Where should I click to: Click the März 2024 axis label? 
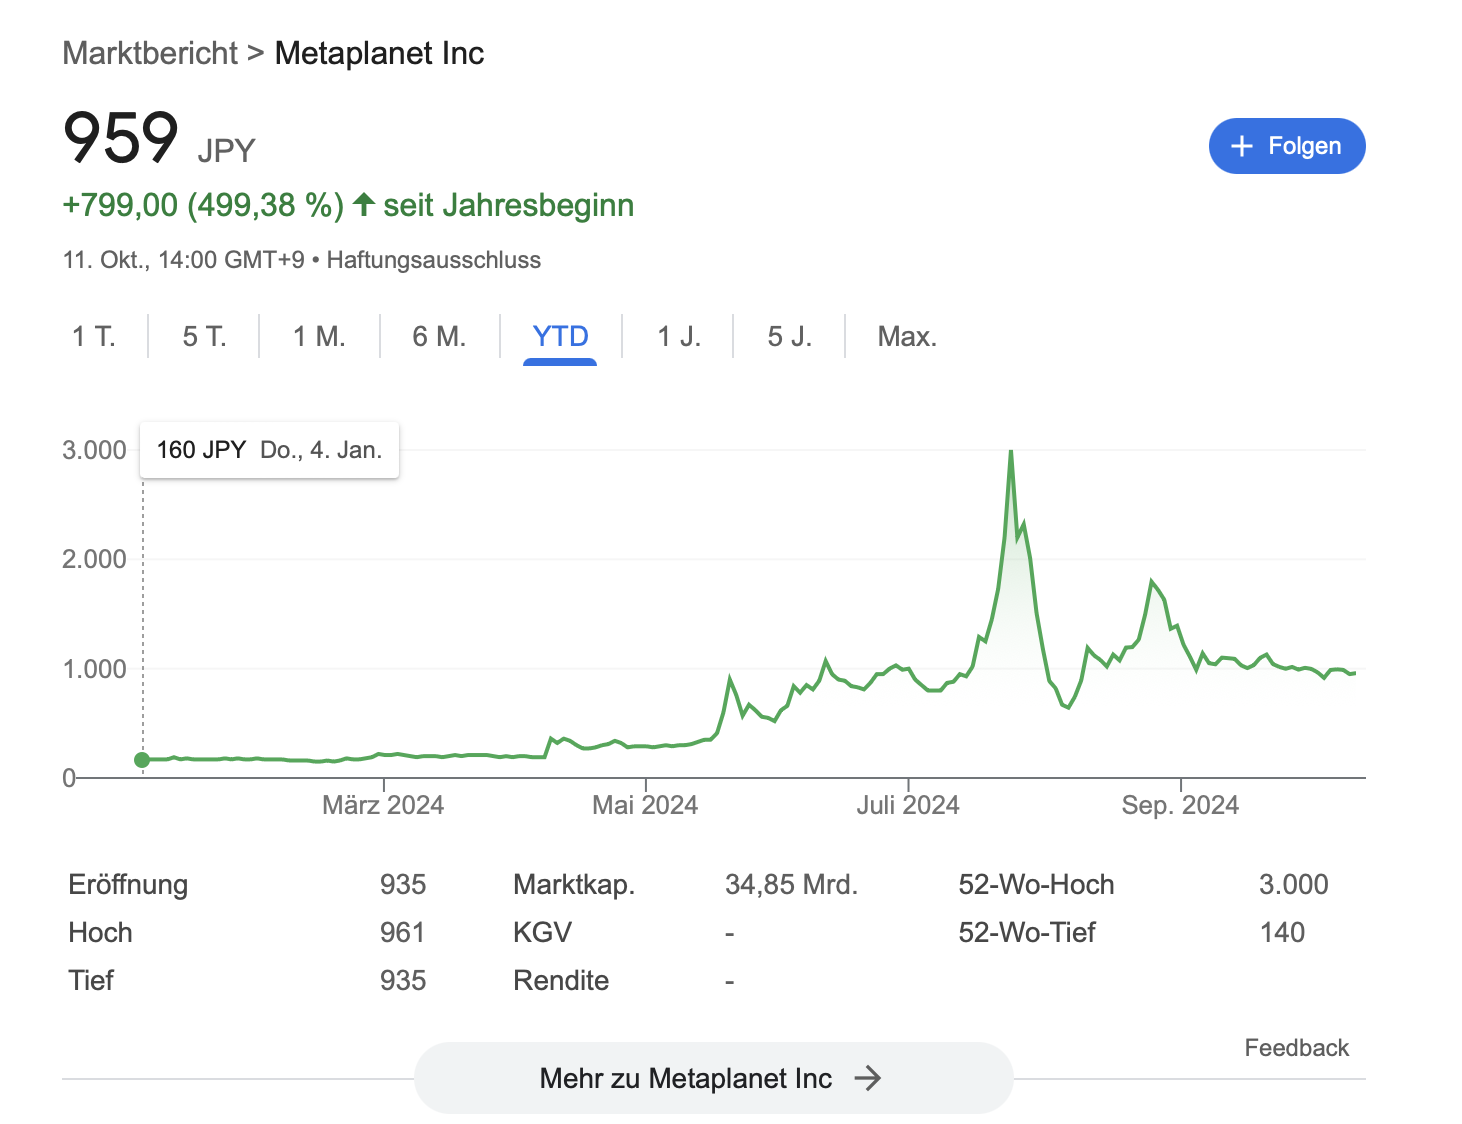[383, 805]
